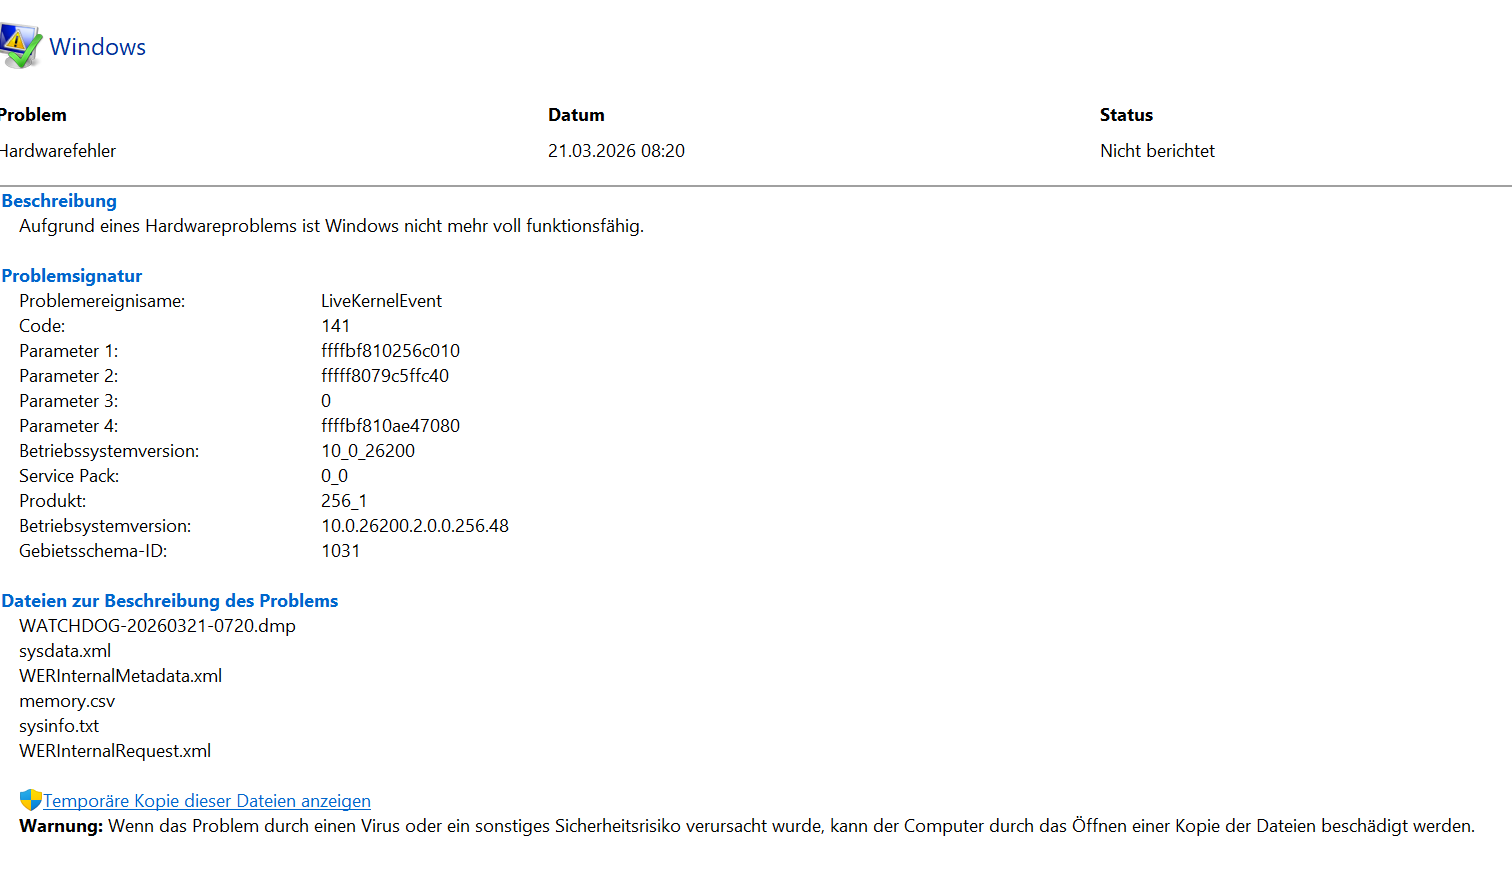The image size is (1512, 871).
Task: Select the file 'sysinfo.txt'
Action: coord(59,726)
